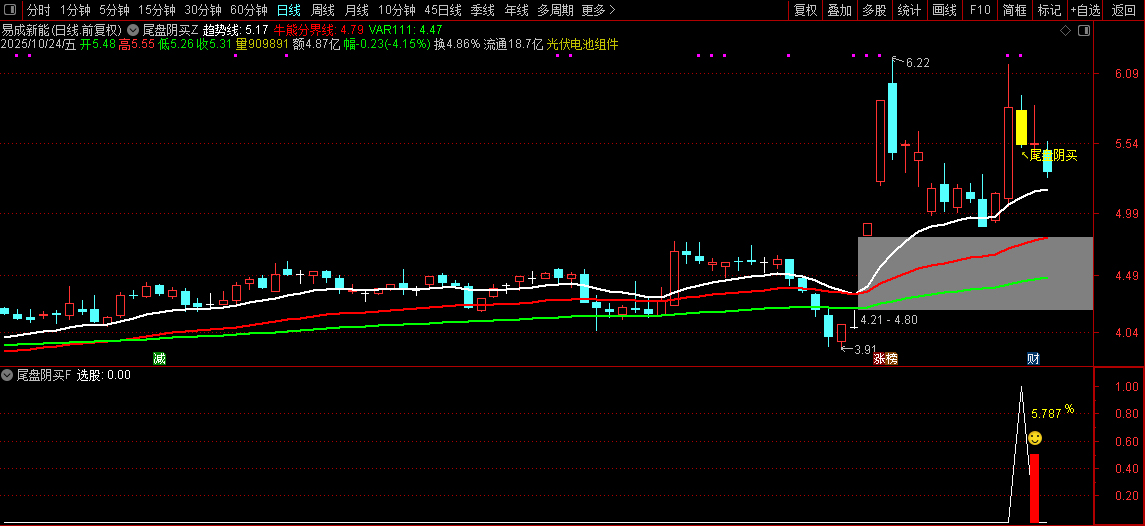Click the 换4.86% turnover value
The height and width of the screenshot is (526, 1145).
457,45
